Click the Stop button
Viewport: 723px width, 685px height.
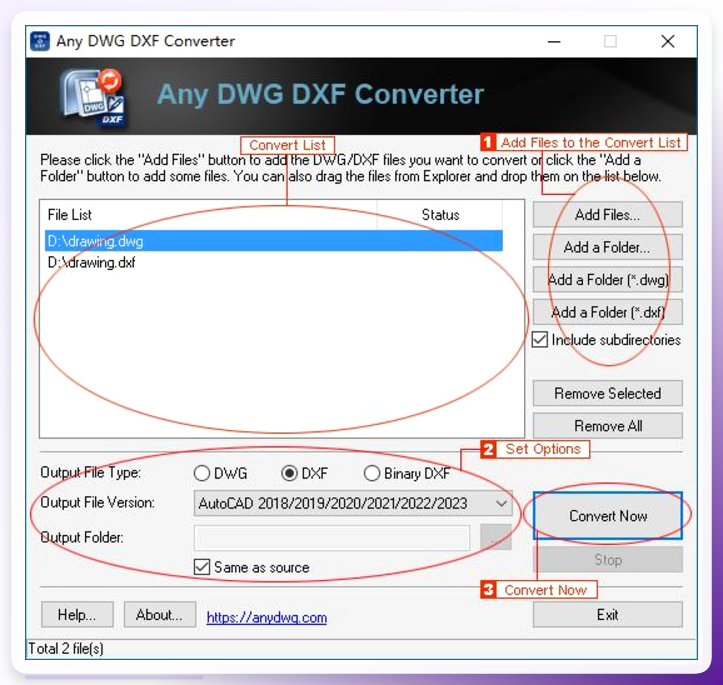pyautogui.click(x=608, y=560)
